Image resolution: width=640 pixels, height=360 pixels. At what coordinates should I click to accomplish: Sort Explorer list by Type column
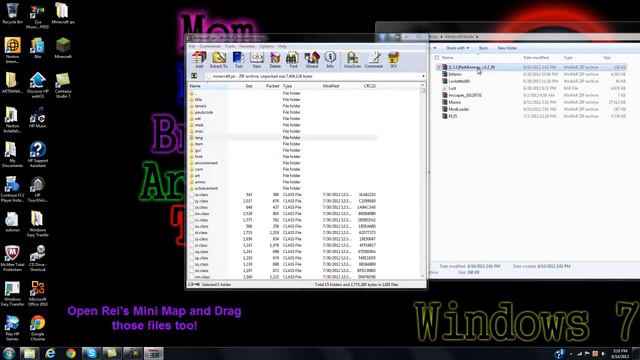point(568,58)
